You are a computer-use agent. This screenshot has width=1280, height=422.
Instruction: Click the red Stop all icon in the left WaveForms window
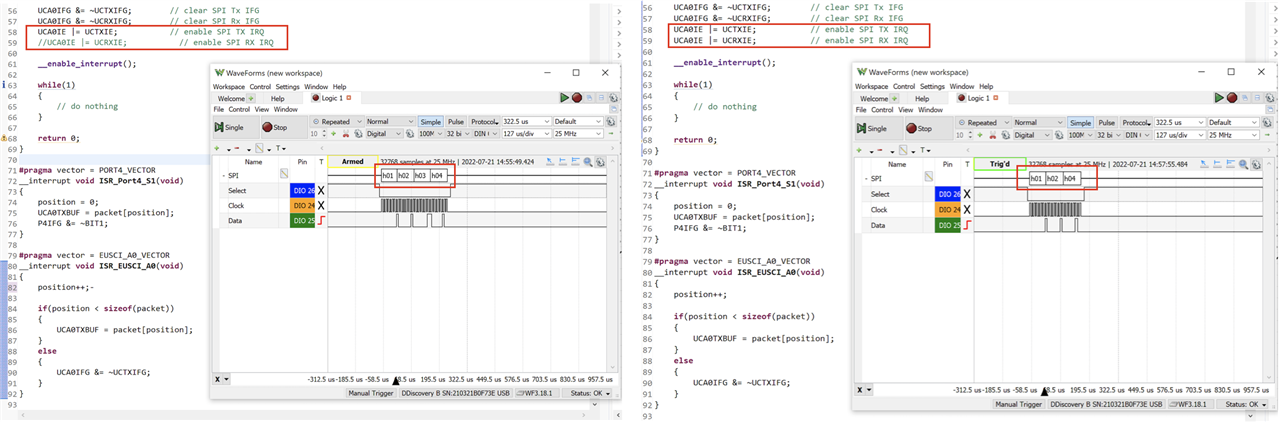pyautogui.click(x=577, y=98)
